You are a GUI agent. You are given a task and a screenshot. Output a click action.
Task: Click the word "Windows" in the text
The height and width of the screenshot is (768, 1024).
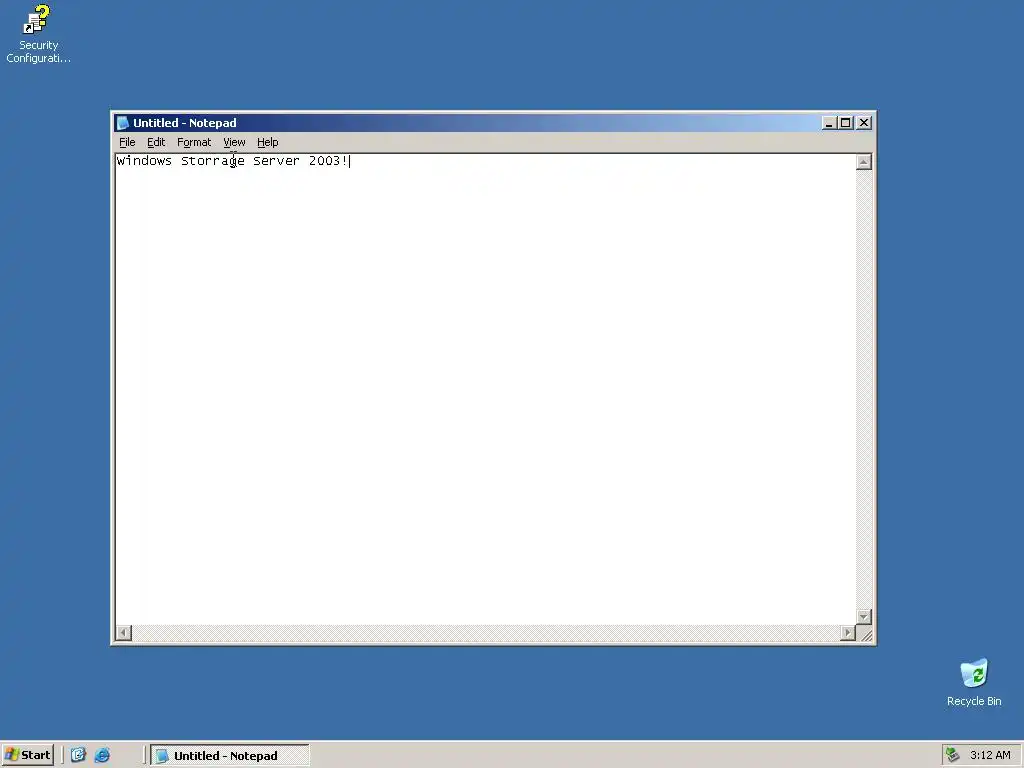[144, 161]
